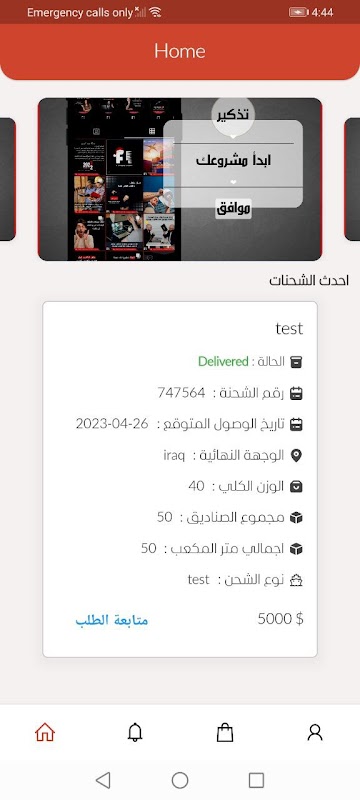Screen dimensions: 360x800
Task: Select the center promotional banner image
Action: 180,179
